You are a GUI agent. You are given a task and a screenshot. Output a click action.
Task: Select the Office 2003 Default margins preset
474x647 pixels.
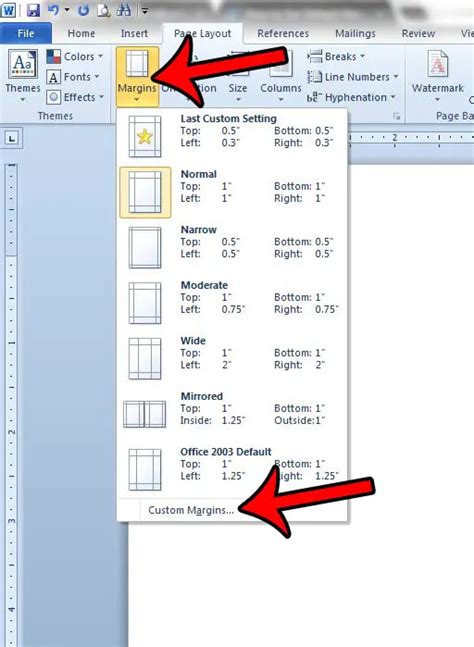click(232, 470)
